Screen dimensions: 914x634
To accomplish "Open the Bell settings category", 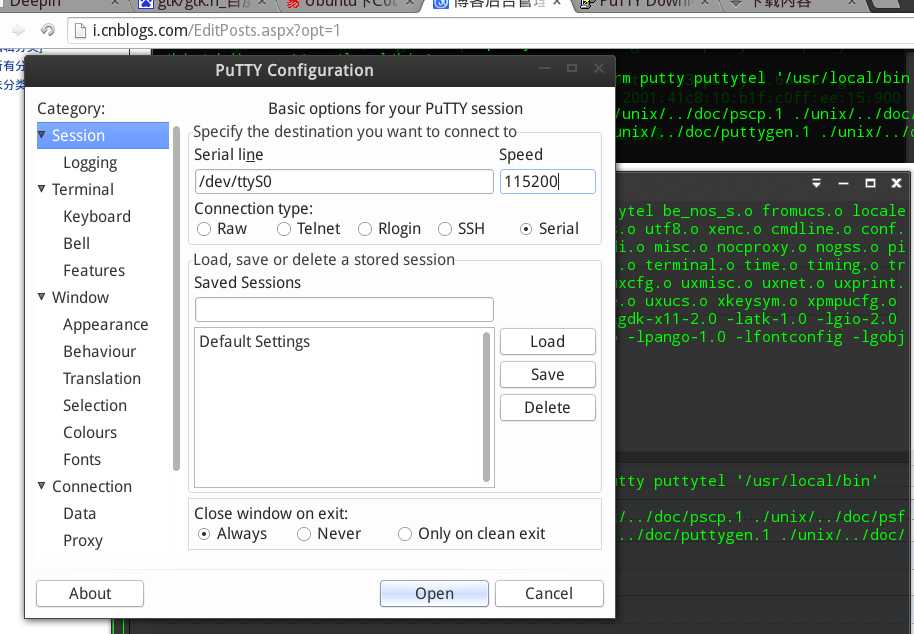I will point(76,244).
